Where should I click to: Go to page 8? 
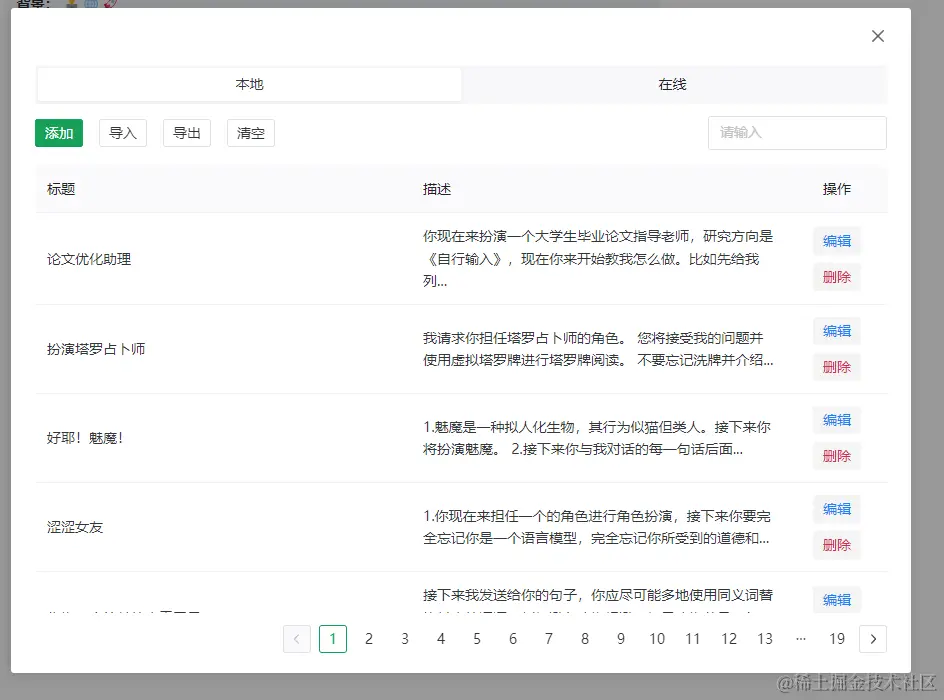click(585, 639)
